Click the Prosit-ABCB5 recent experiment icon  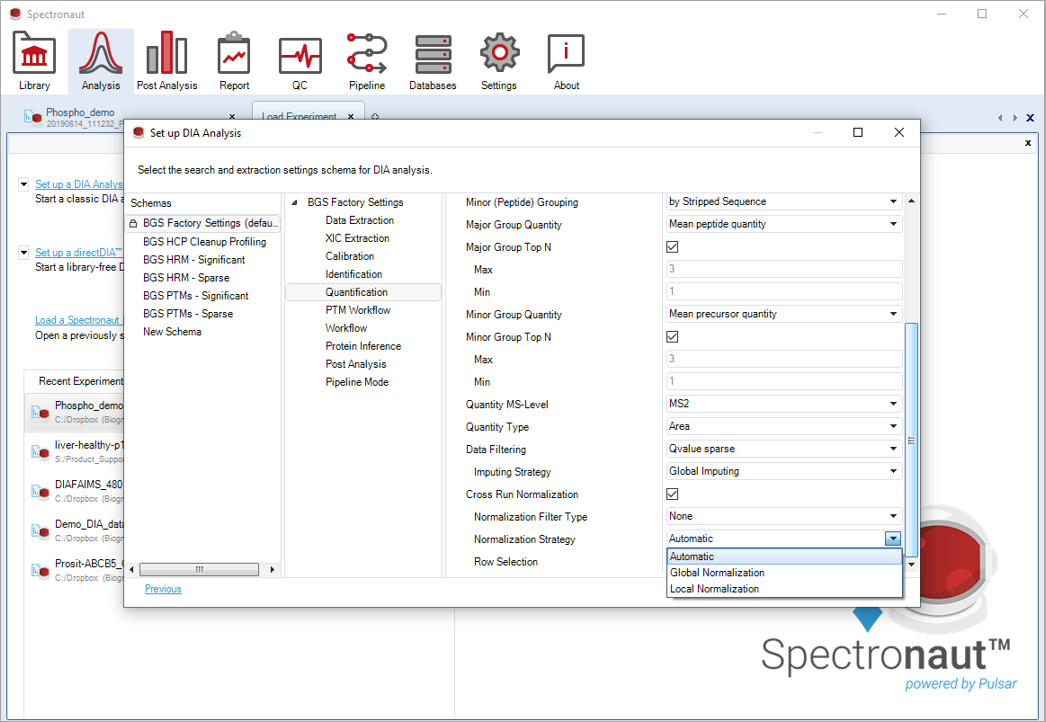41,570
